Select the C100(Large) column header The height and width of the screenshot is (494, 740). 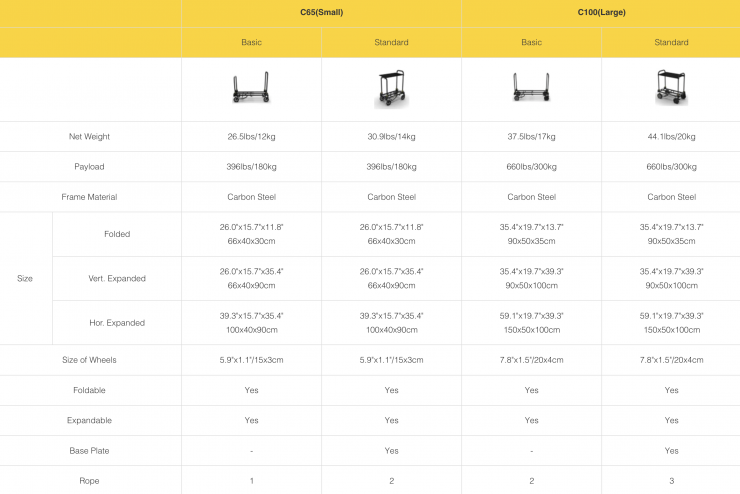(601, 13)
